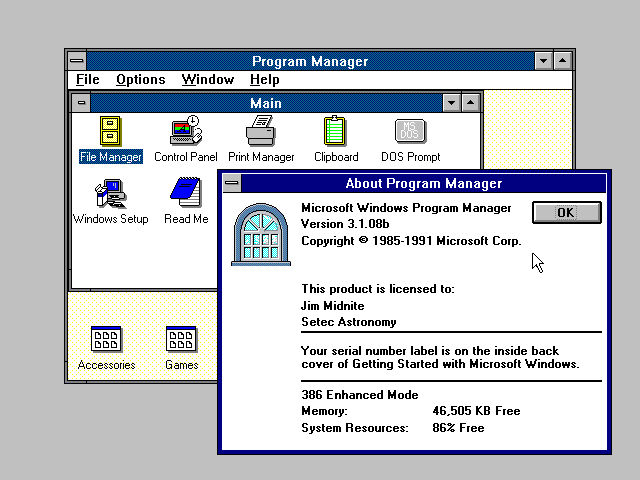Image resolution: width=640 pixels, height=480 pixels.
Task: Open the Main window control menu box
Action: coord(81,103)
